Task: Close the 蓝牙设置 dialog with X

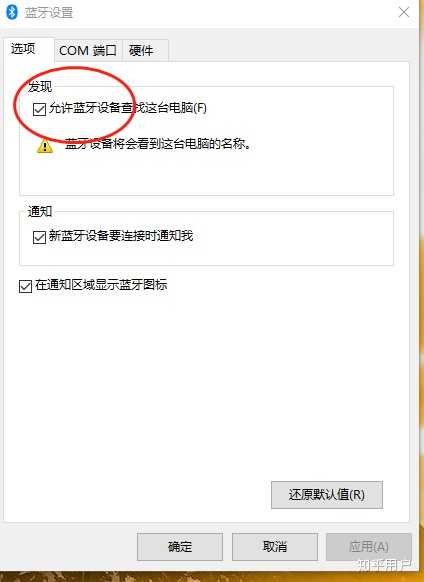Action: (404, 12)
